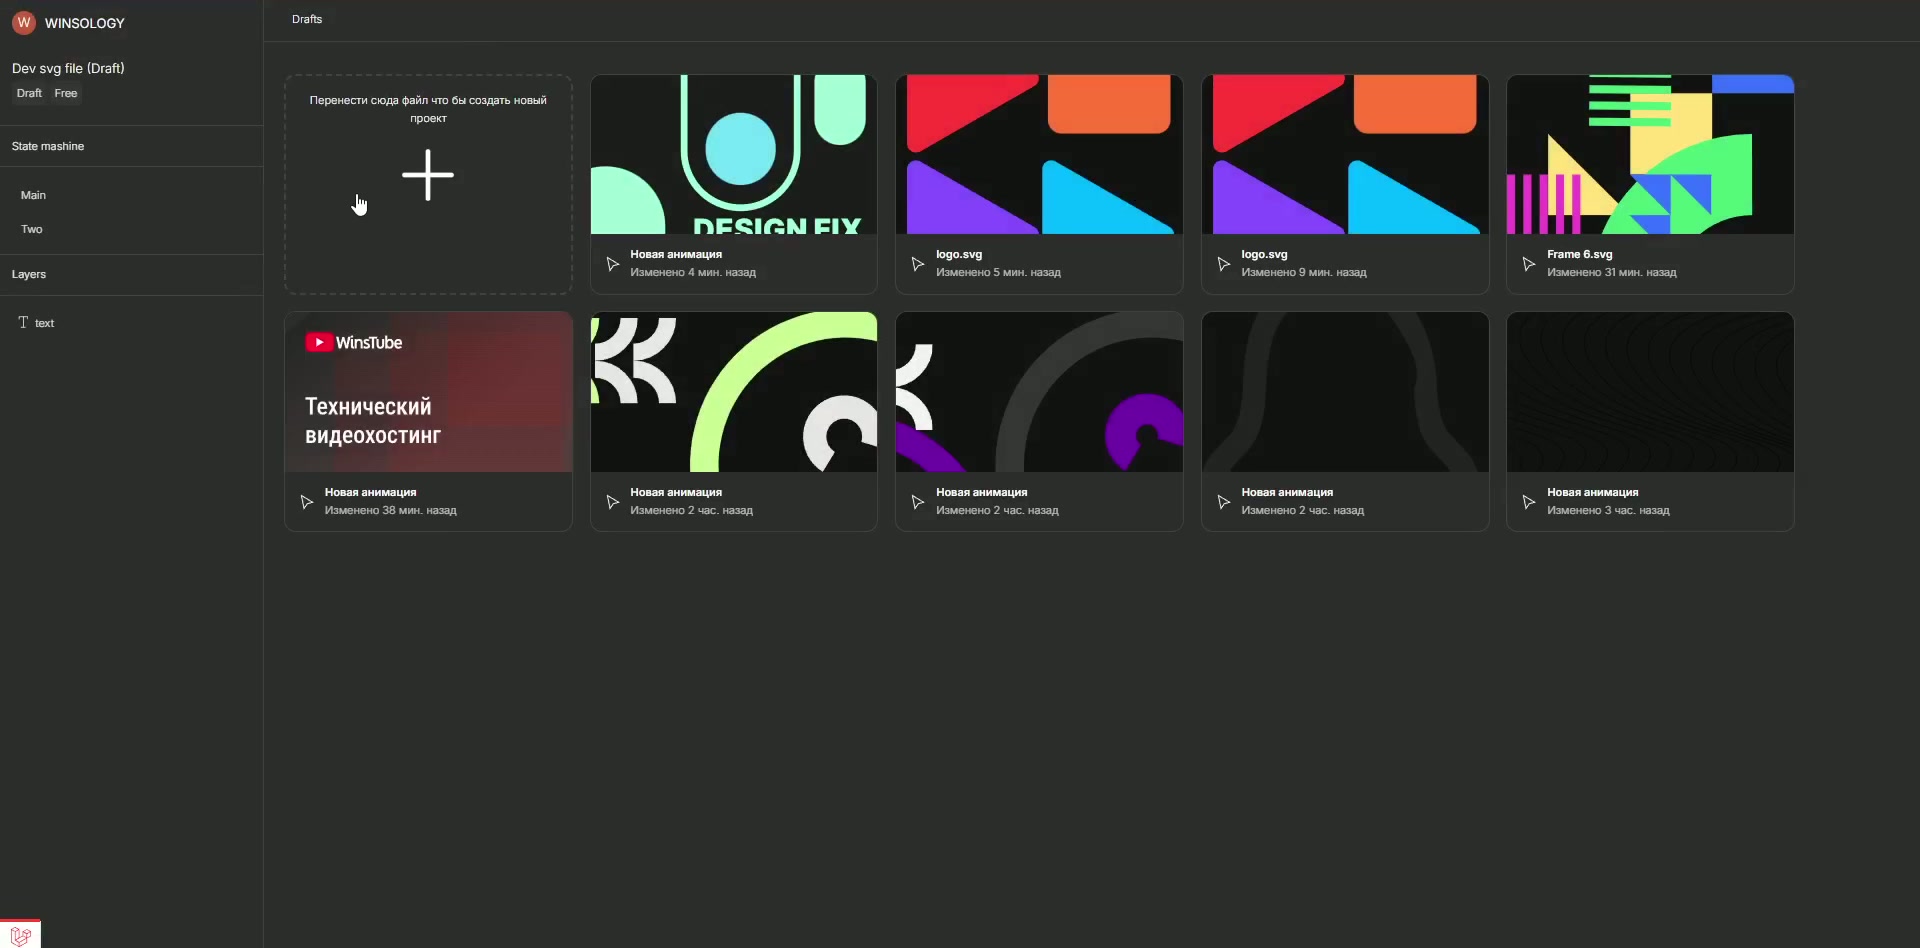Click cursor icon on card modified 4 minutes ago
Viewport: 1920px width, 948px height.
point(613,264)
